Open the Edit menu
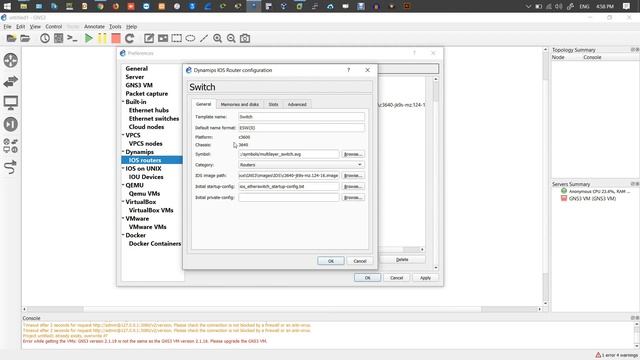The height and width of the screenshot is (360, 640). 20,27
